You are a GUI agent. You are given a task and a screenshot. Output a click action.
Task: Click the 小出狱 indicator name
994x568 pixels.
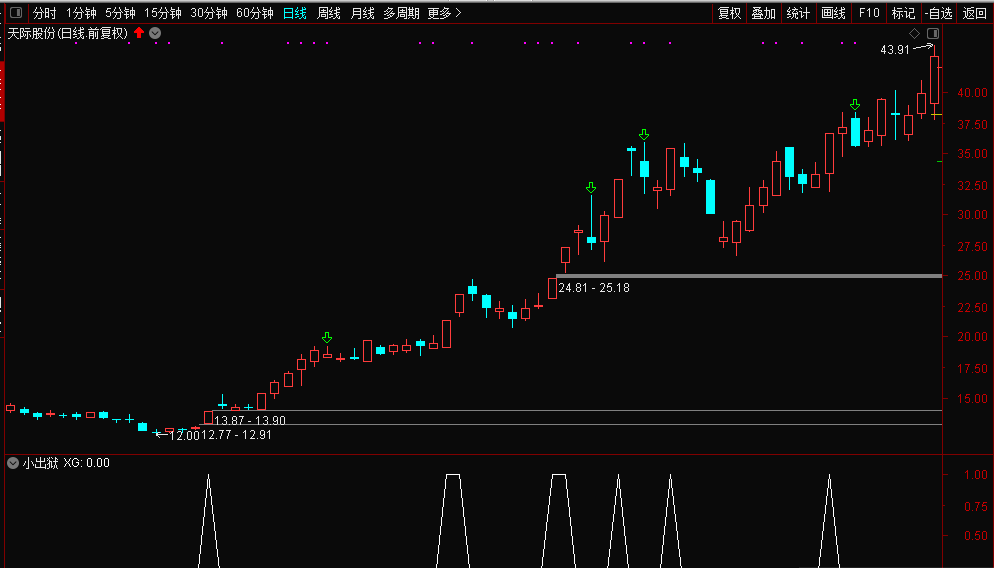(41, 463)
